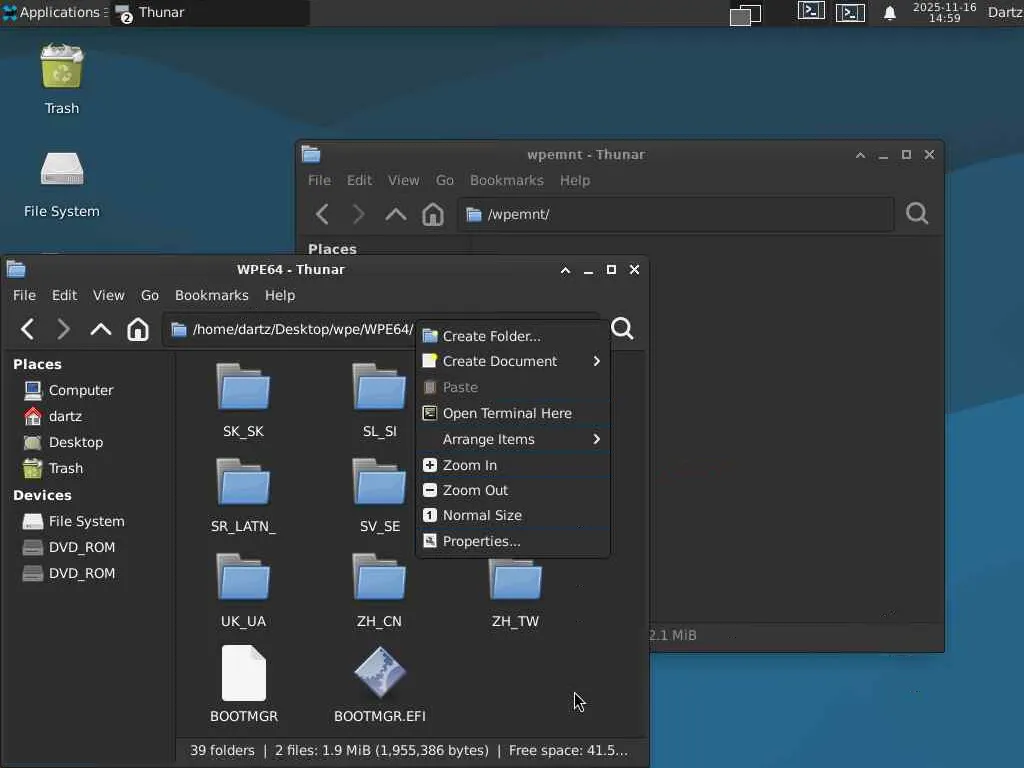Image resolution: width=1024 pixels, height=768 pixels.
Task: Open Bookmarks menu in WPE64 window
Action: pos(211,295)
